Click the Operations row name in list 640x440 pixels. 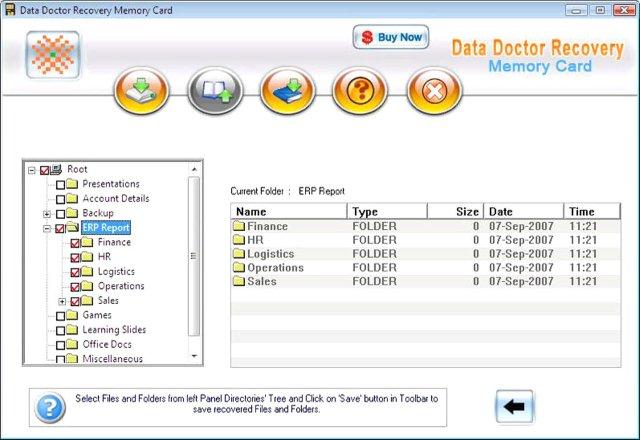pos(276,267)
